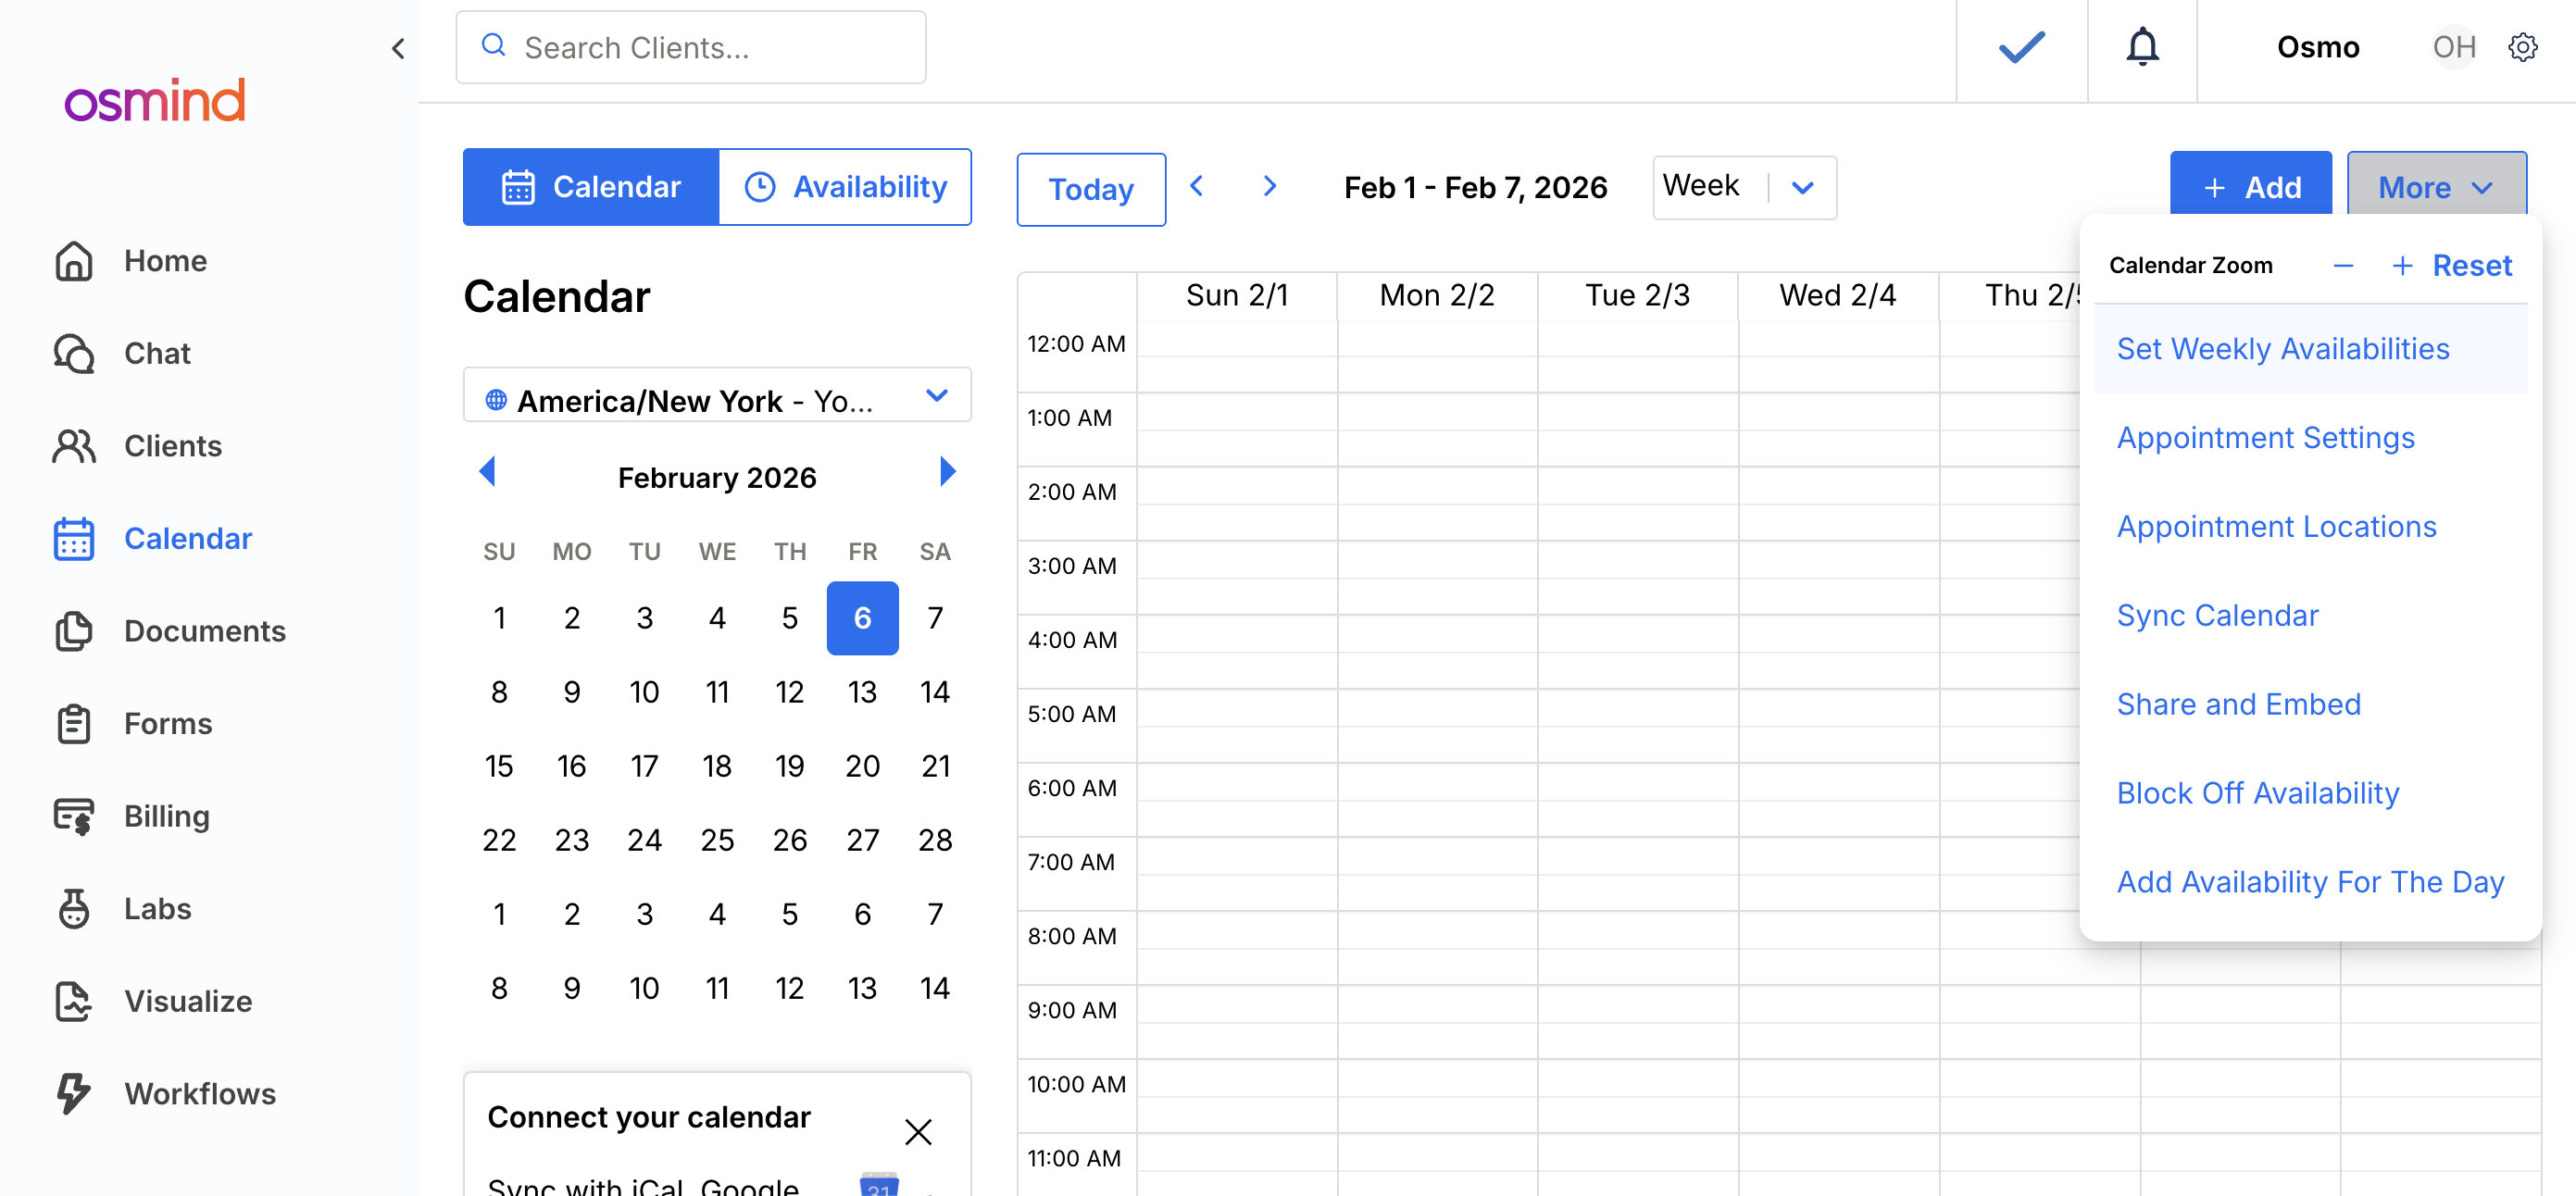Click the osmind logo
Viewport: 2576px width, 1196px height.
[155, 100]
